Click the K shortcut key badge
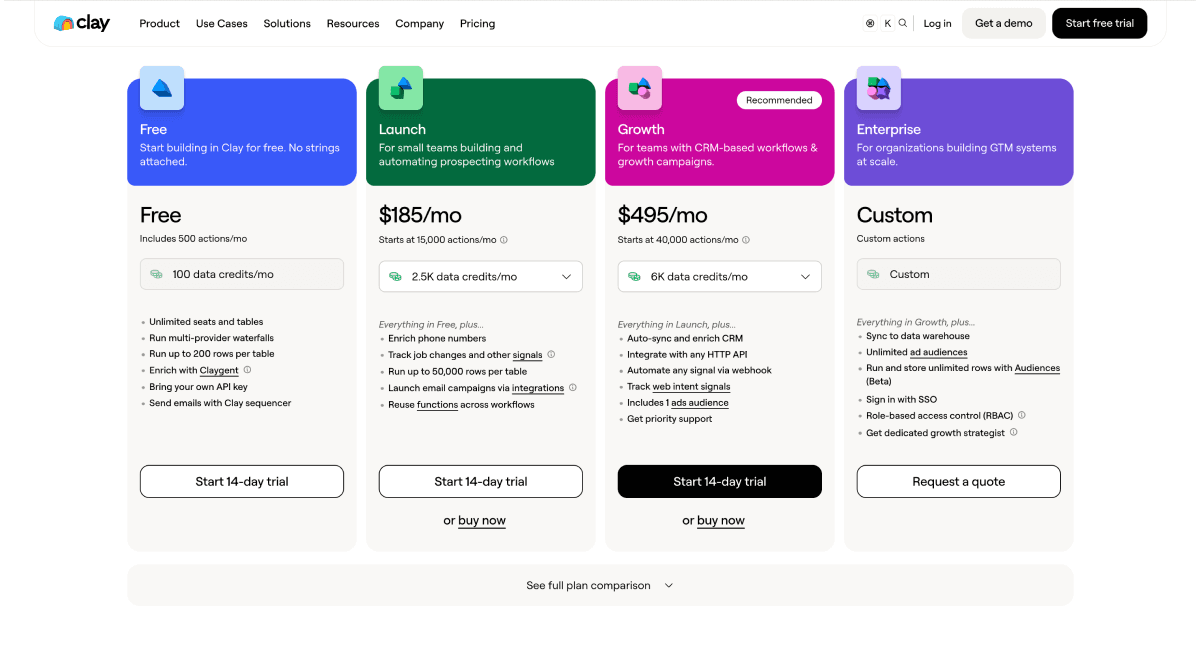1200x653 pixels. [x=887, y=23]
